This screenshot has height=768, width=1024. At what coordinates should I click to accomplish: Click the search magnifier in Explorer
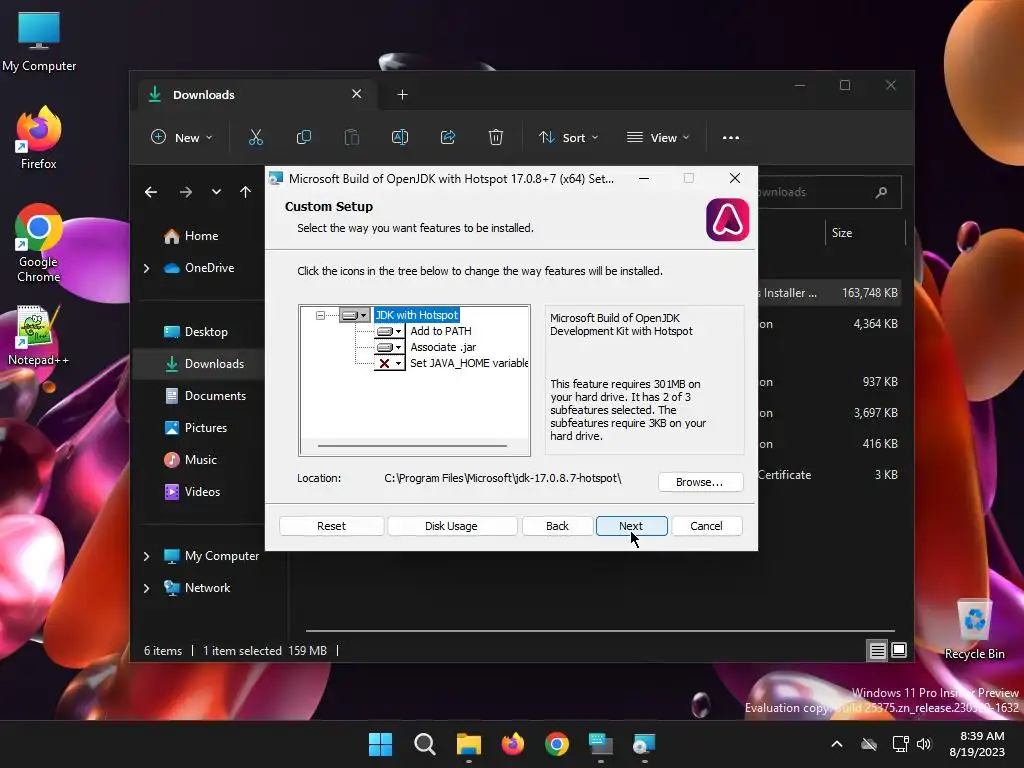click(x=881, y=192)
